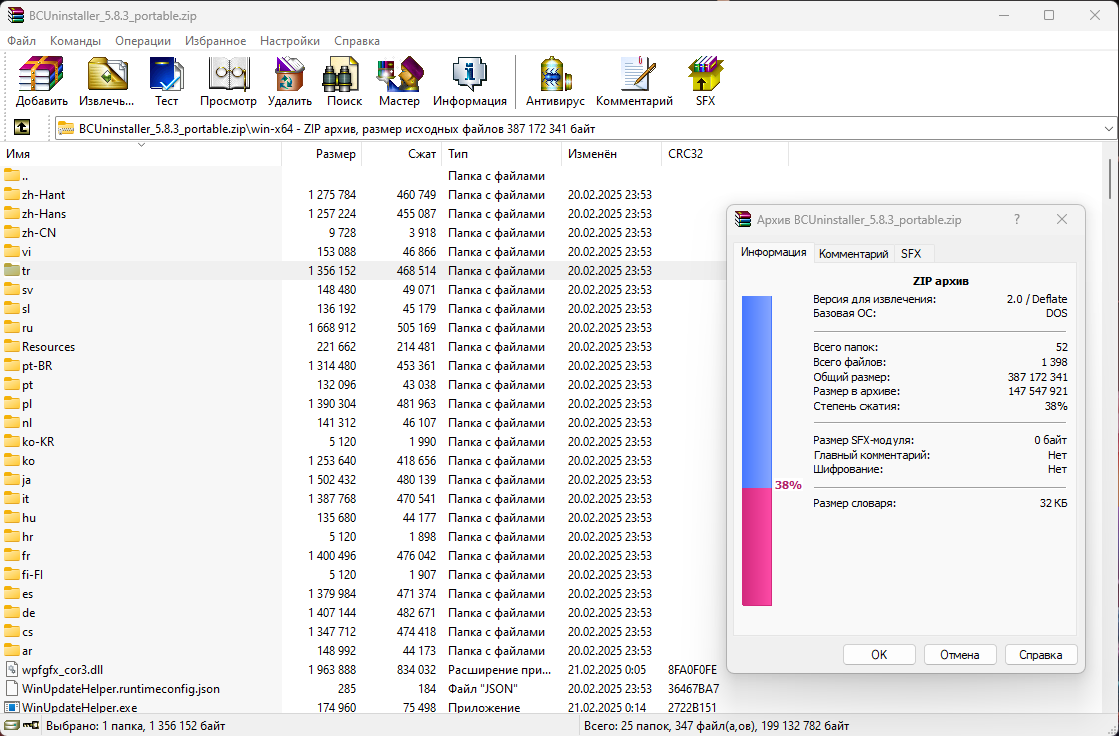The image size is (1119, 736).
Task: Click the Antivirus (Антивирус) scan icon
Action: point(554,82)
